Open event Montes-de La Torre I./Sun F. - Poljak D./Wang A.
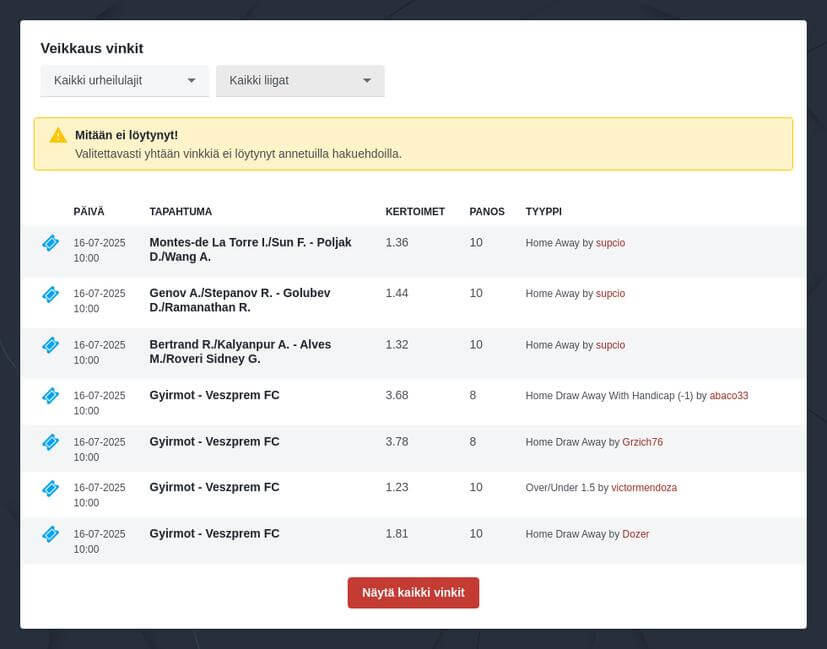 (251, 249)
